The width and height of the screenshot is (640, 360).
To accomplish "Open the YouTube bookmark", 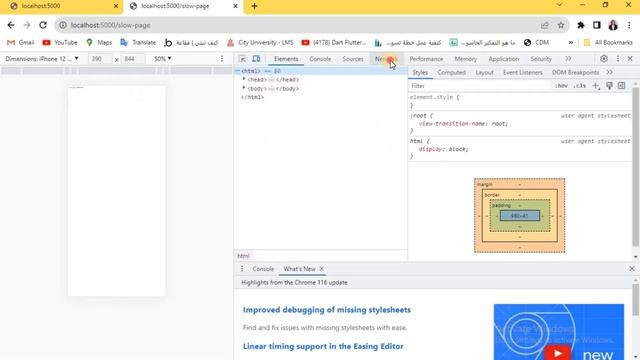I will tap(60, 42).
